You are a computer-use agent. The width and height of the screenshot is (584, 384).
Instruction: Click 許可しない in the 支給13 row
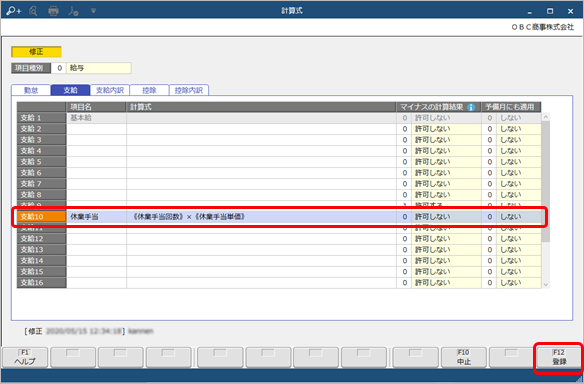(446, 250)
